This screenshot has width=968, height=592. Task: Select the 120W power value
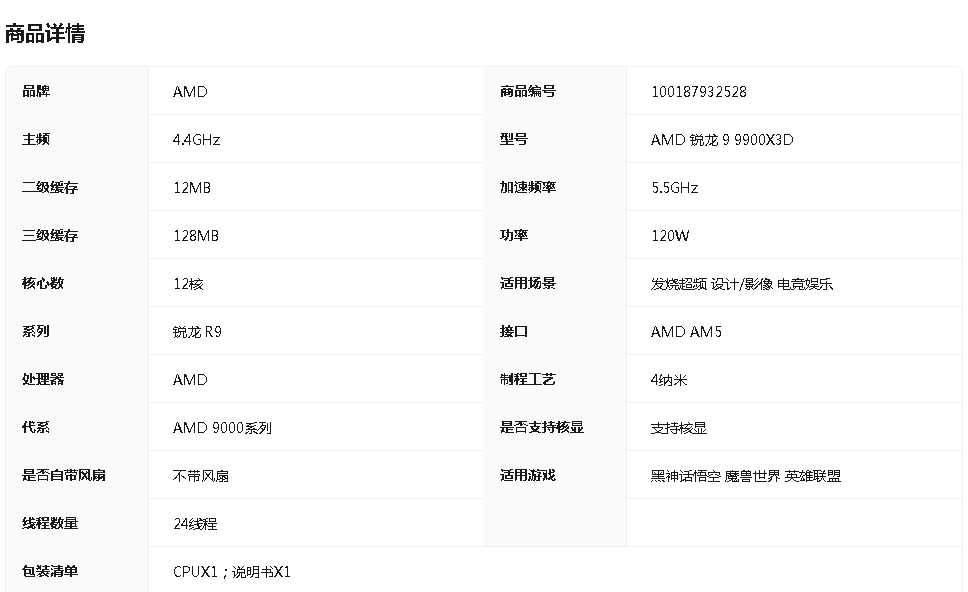pos(670,236)
